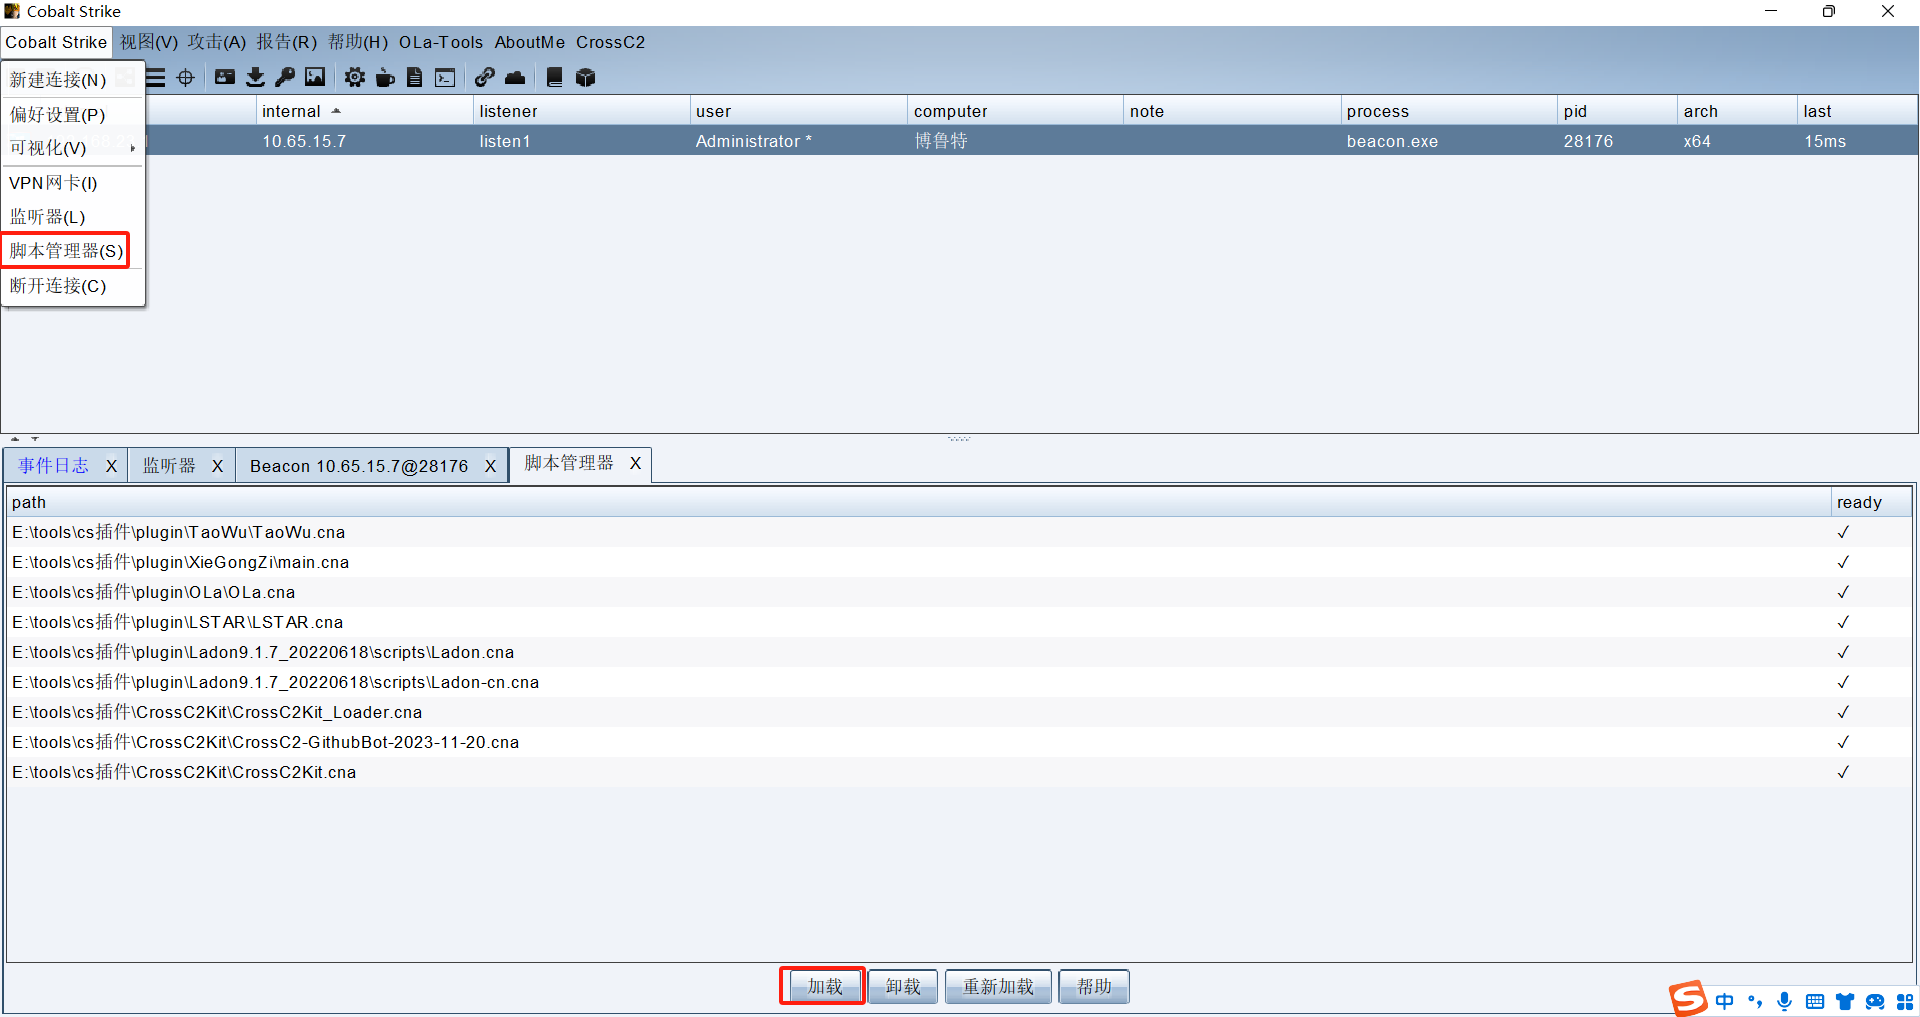Click the pid column header
The height and width of the screenshot is (1017, 1920).
pyautogui.click(x=1617, y=111)
